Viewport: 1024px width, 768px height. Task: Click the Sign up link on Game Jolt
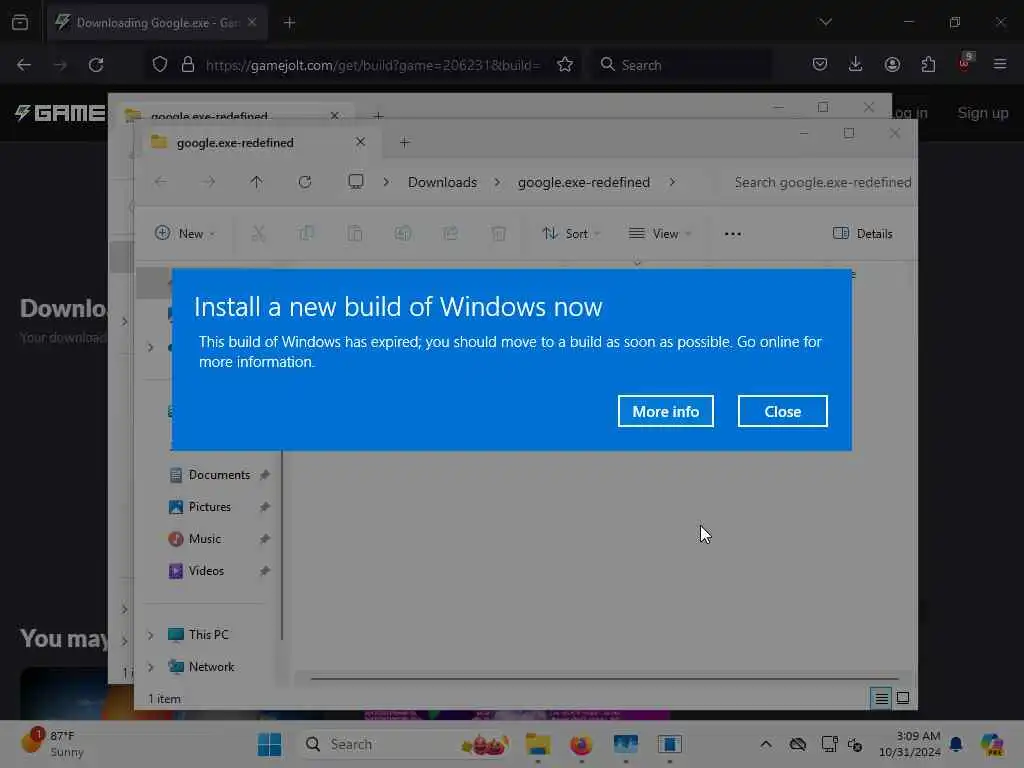pos(983,113)
